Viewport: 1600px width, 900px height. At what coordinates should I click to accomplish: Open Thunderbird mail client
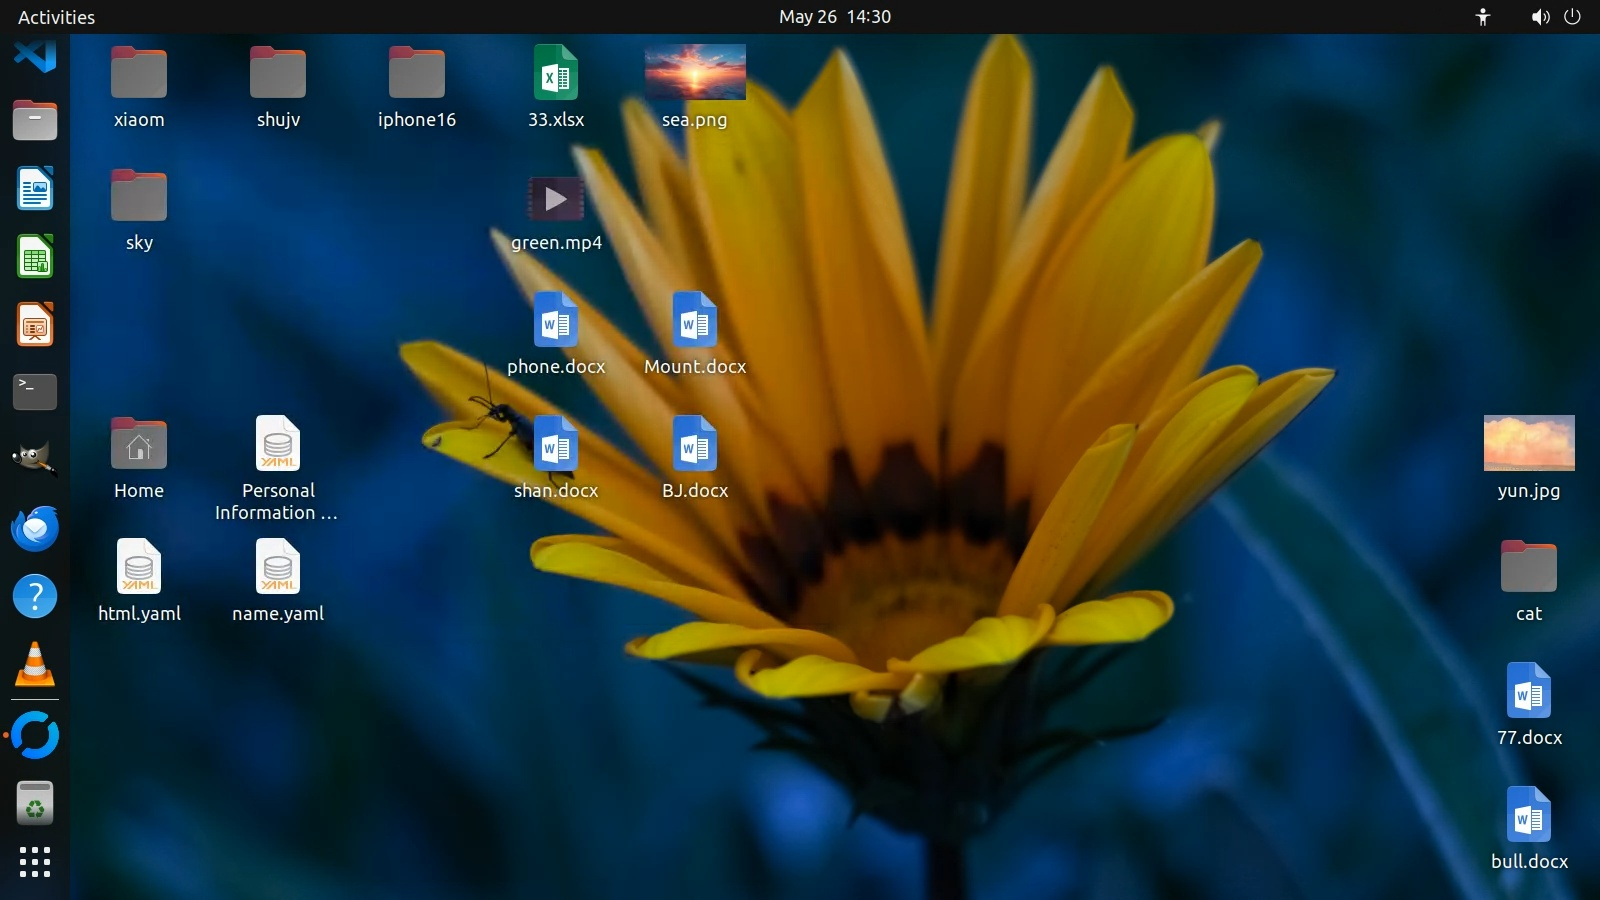coord(35,528)
